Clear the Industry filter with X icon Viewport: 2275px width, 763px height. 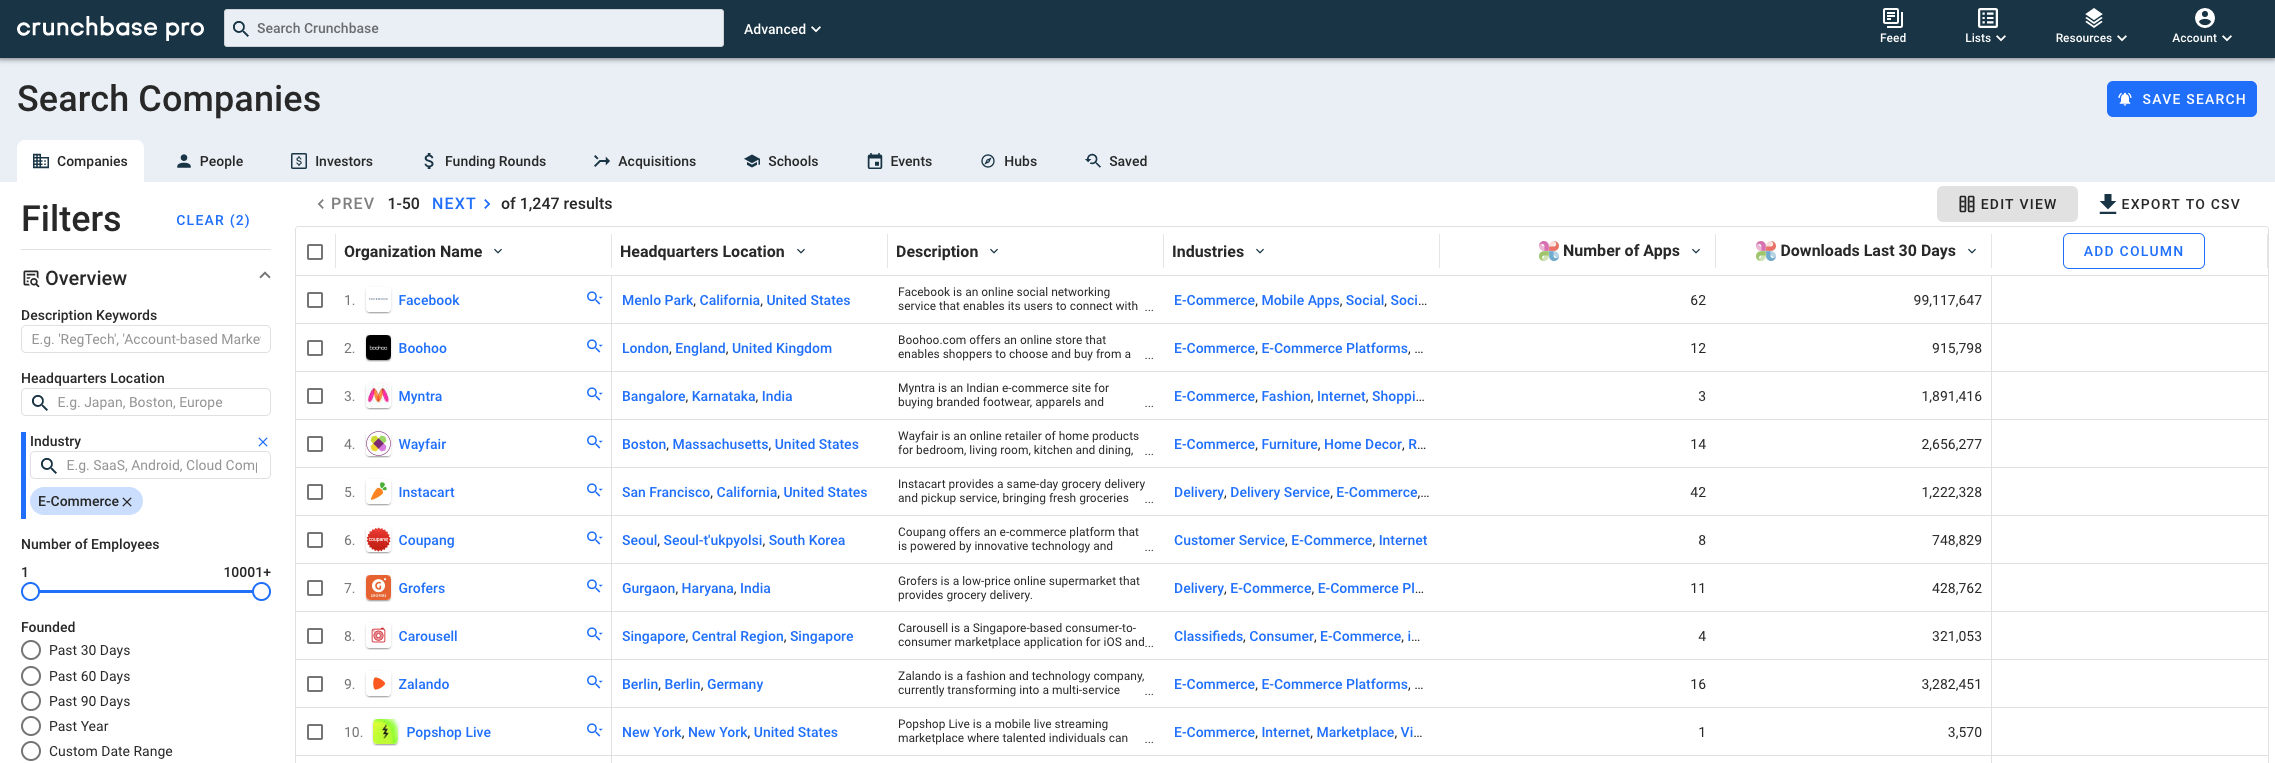click(263, 442)
